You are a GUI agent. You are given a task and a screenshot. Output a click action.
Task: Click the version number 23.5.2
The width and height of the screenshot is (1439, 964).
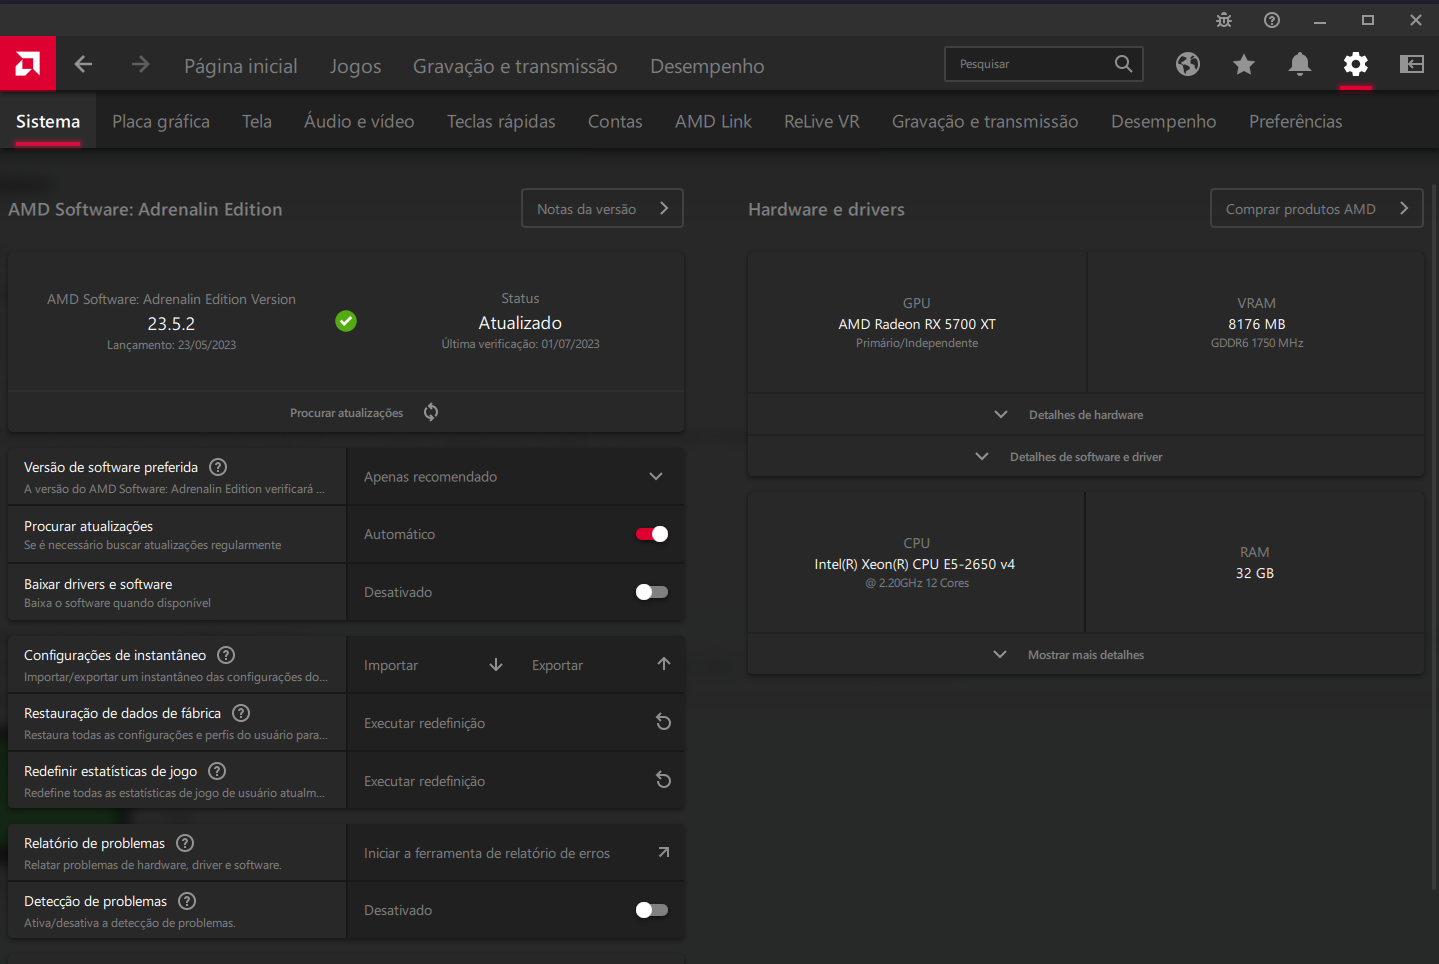[x=171, y=324]
